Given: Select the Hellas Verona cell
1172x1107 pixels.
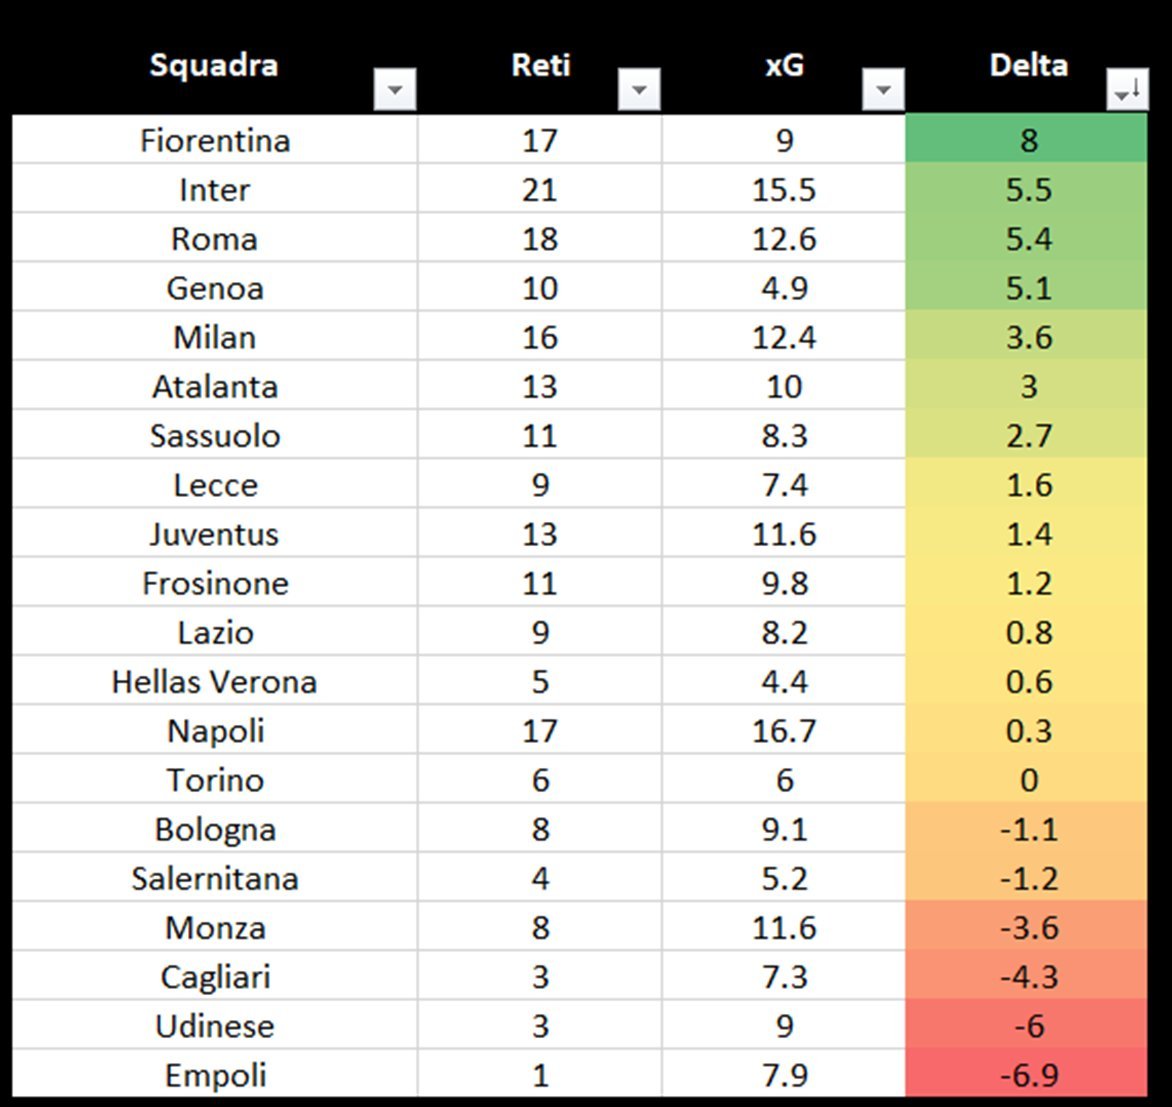Looking at the screenshot, I should (215, 682).
